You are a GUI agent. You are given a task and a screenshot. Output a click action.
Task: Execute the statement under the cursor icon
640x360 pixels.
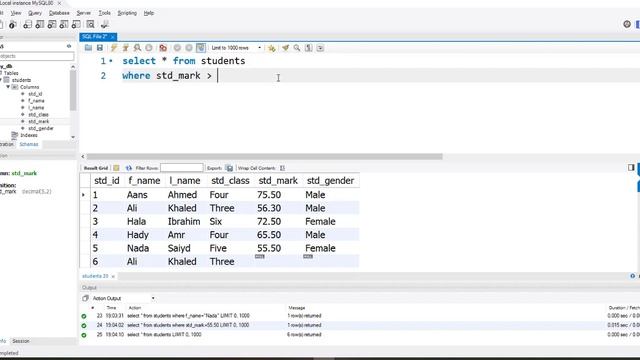click(x=126, y=48)
